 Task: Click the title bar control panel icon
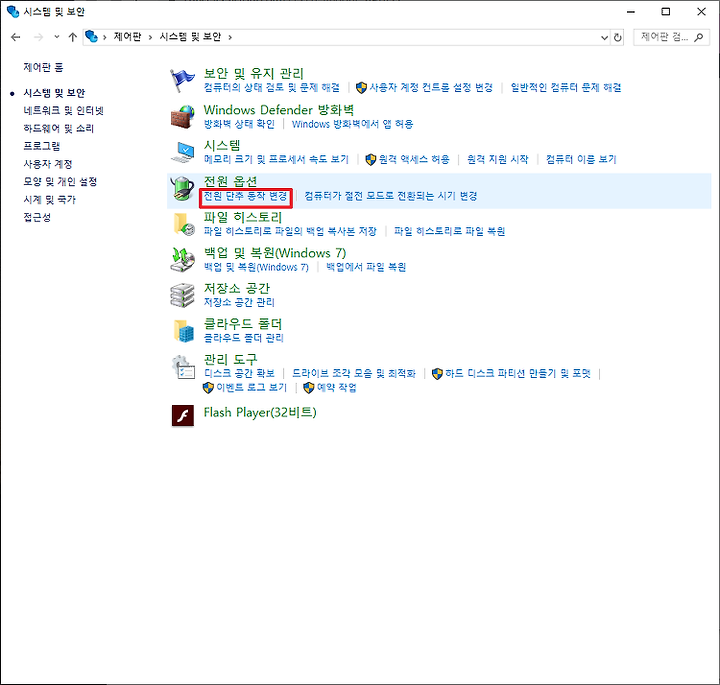13,11
